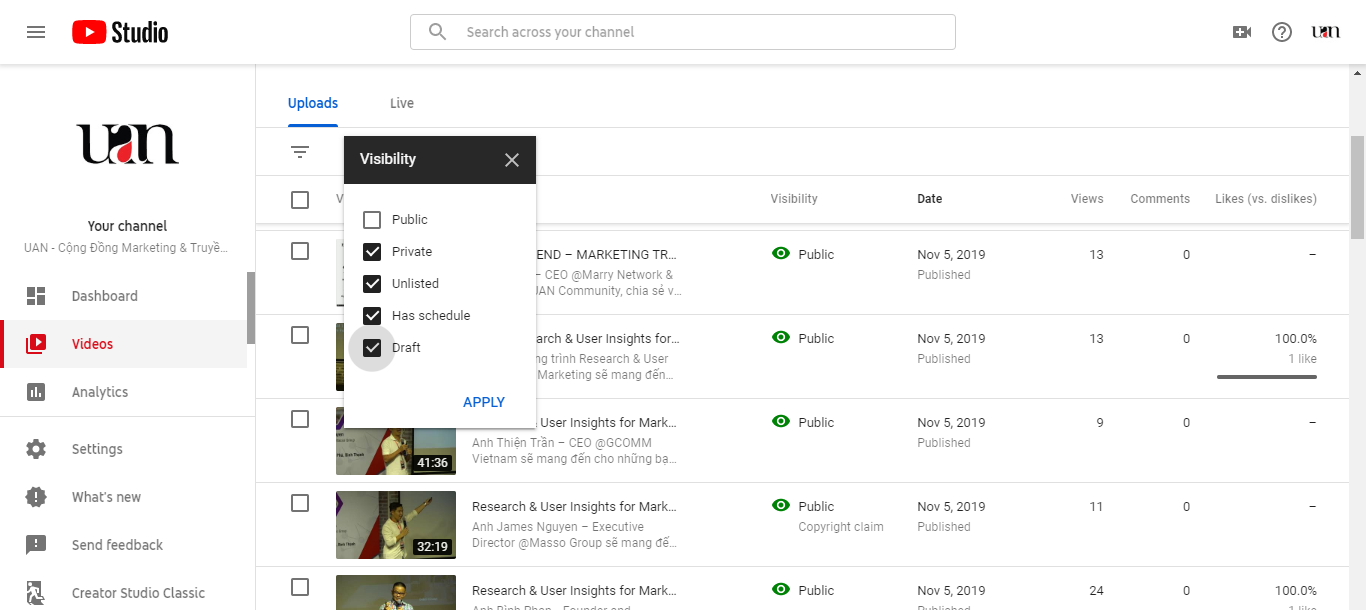This screenshot has width=1366, height=610.
Task: Click the create video camera icon
Action: click(1242, 32)
